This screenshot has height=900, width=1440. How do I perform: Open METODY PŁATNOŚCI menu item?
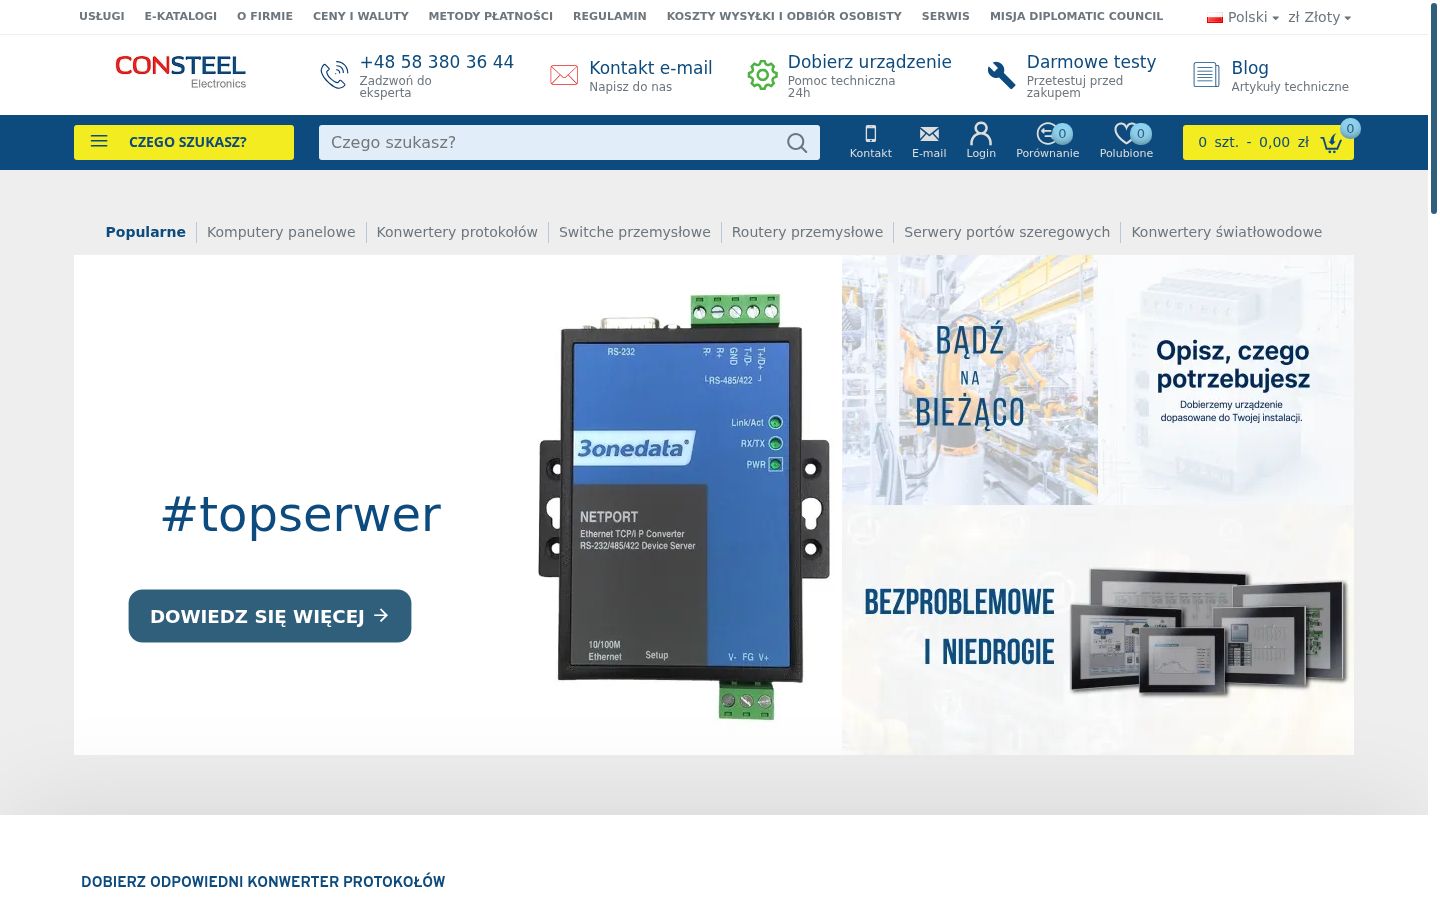coord(491,16)
